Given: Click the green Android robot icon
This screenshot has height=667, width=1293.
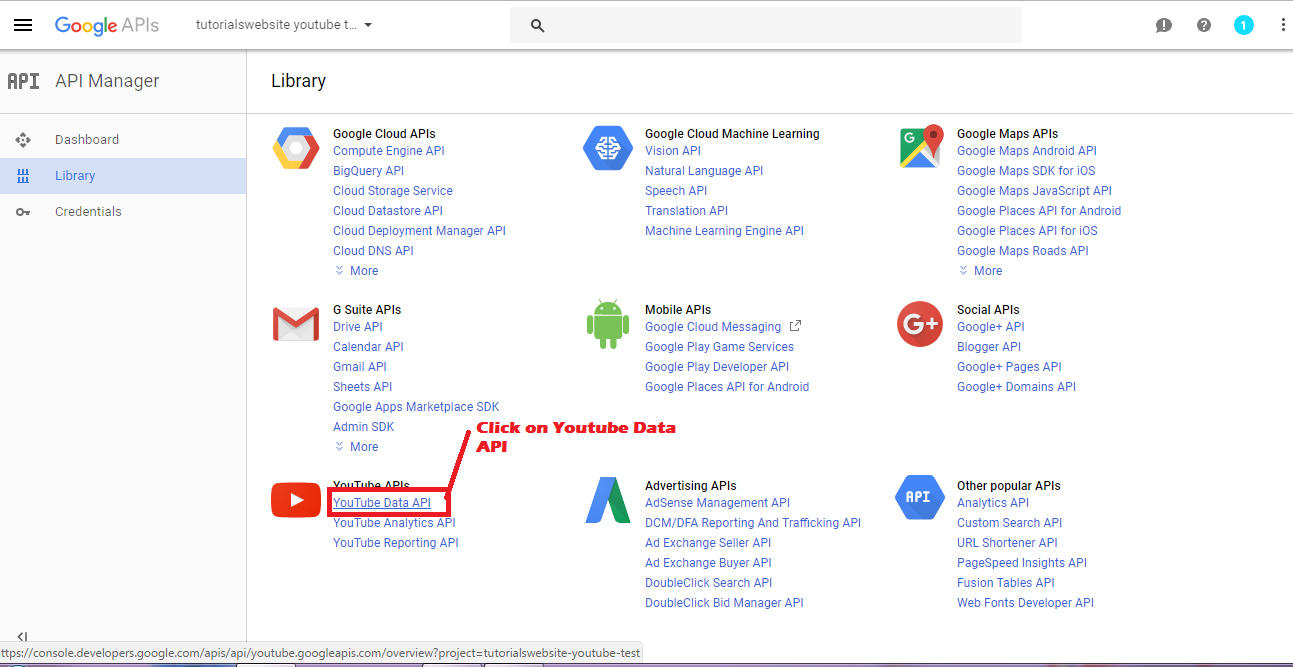Looking at the screenshot, I should pyautogui.click(x=608, y=324).
